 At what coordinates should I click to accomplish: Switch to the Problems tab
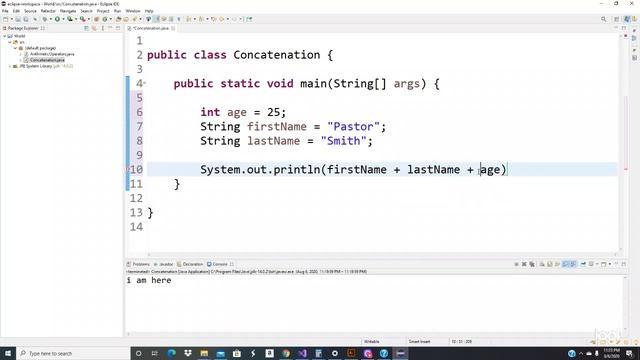(138, 264)
